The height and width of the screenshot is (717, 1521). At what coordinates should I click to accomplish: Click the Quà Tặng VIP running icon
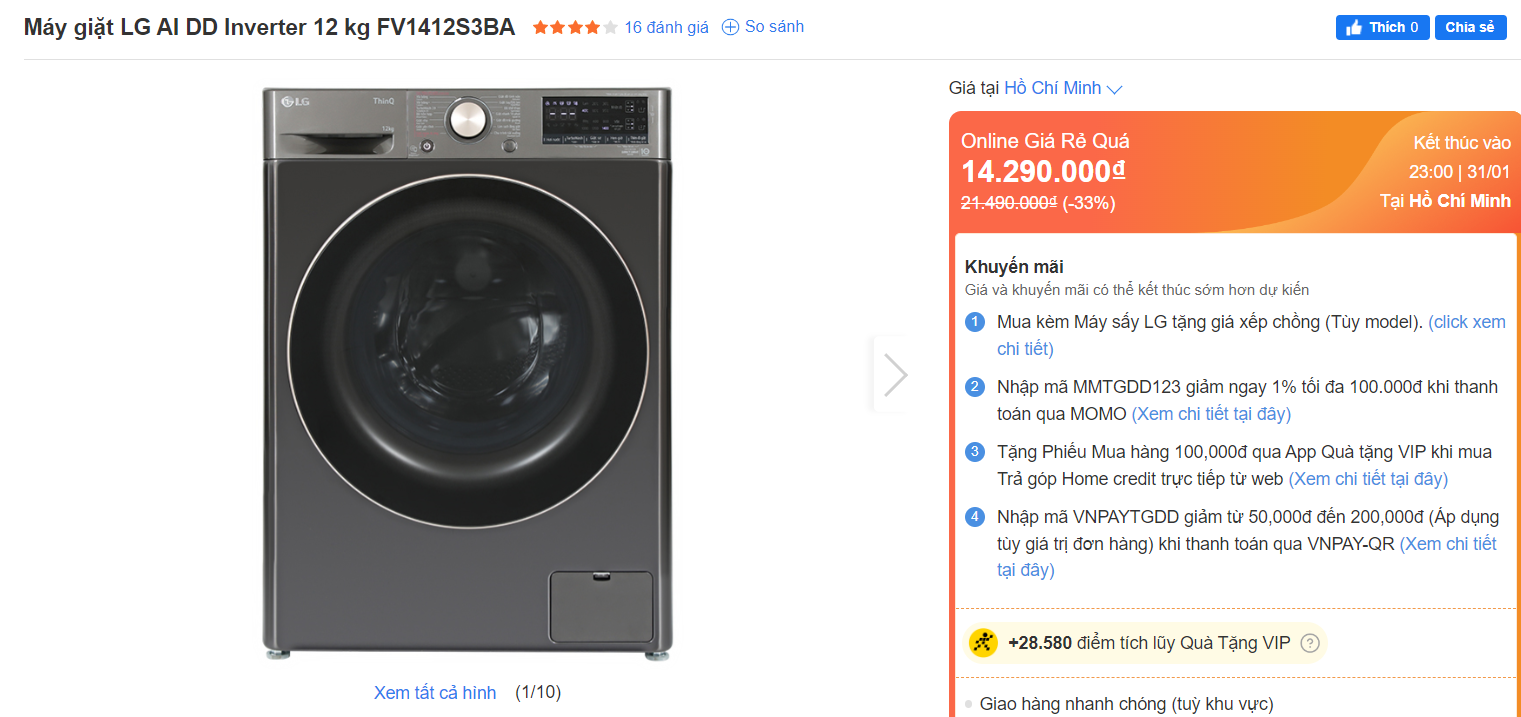pos(984,643)
